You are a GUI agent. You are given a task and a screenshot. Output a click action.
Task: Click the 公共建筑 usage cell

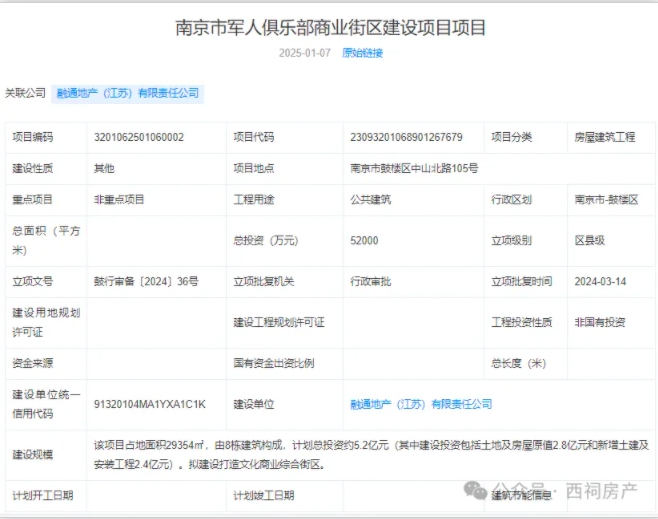[371, 200]
